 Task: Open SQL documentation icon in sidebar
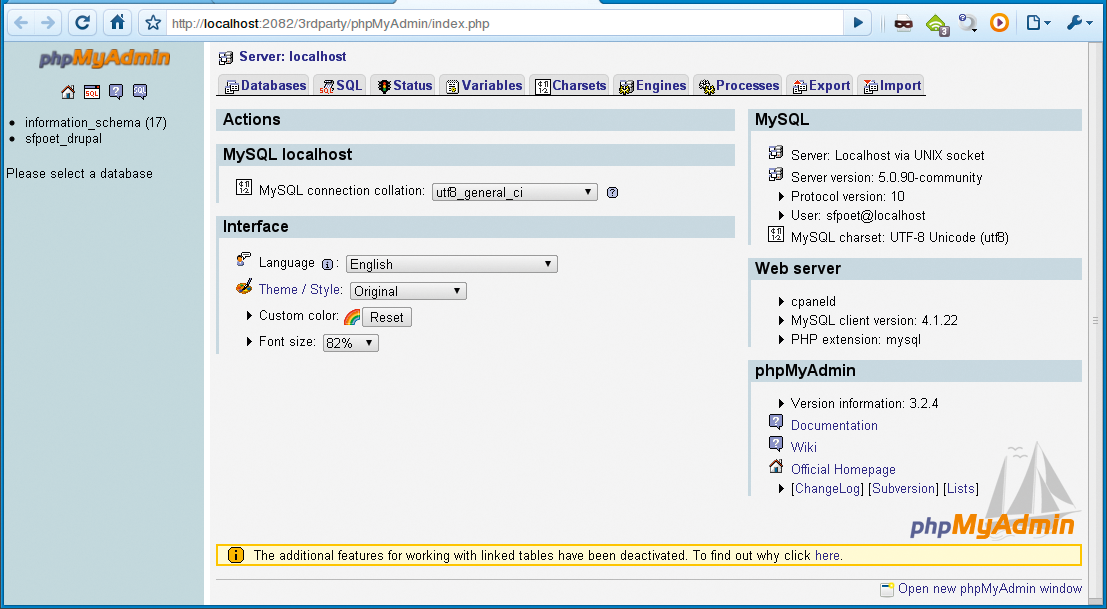(140, 92)
